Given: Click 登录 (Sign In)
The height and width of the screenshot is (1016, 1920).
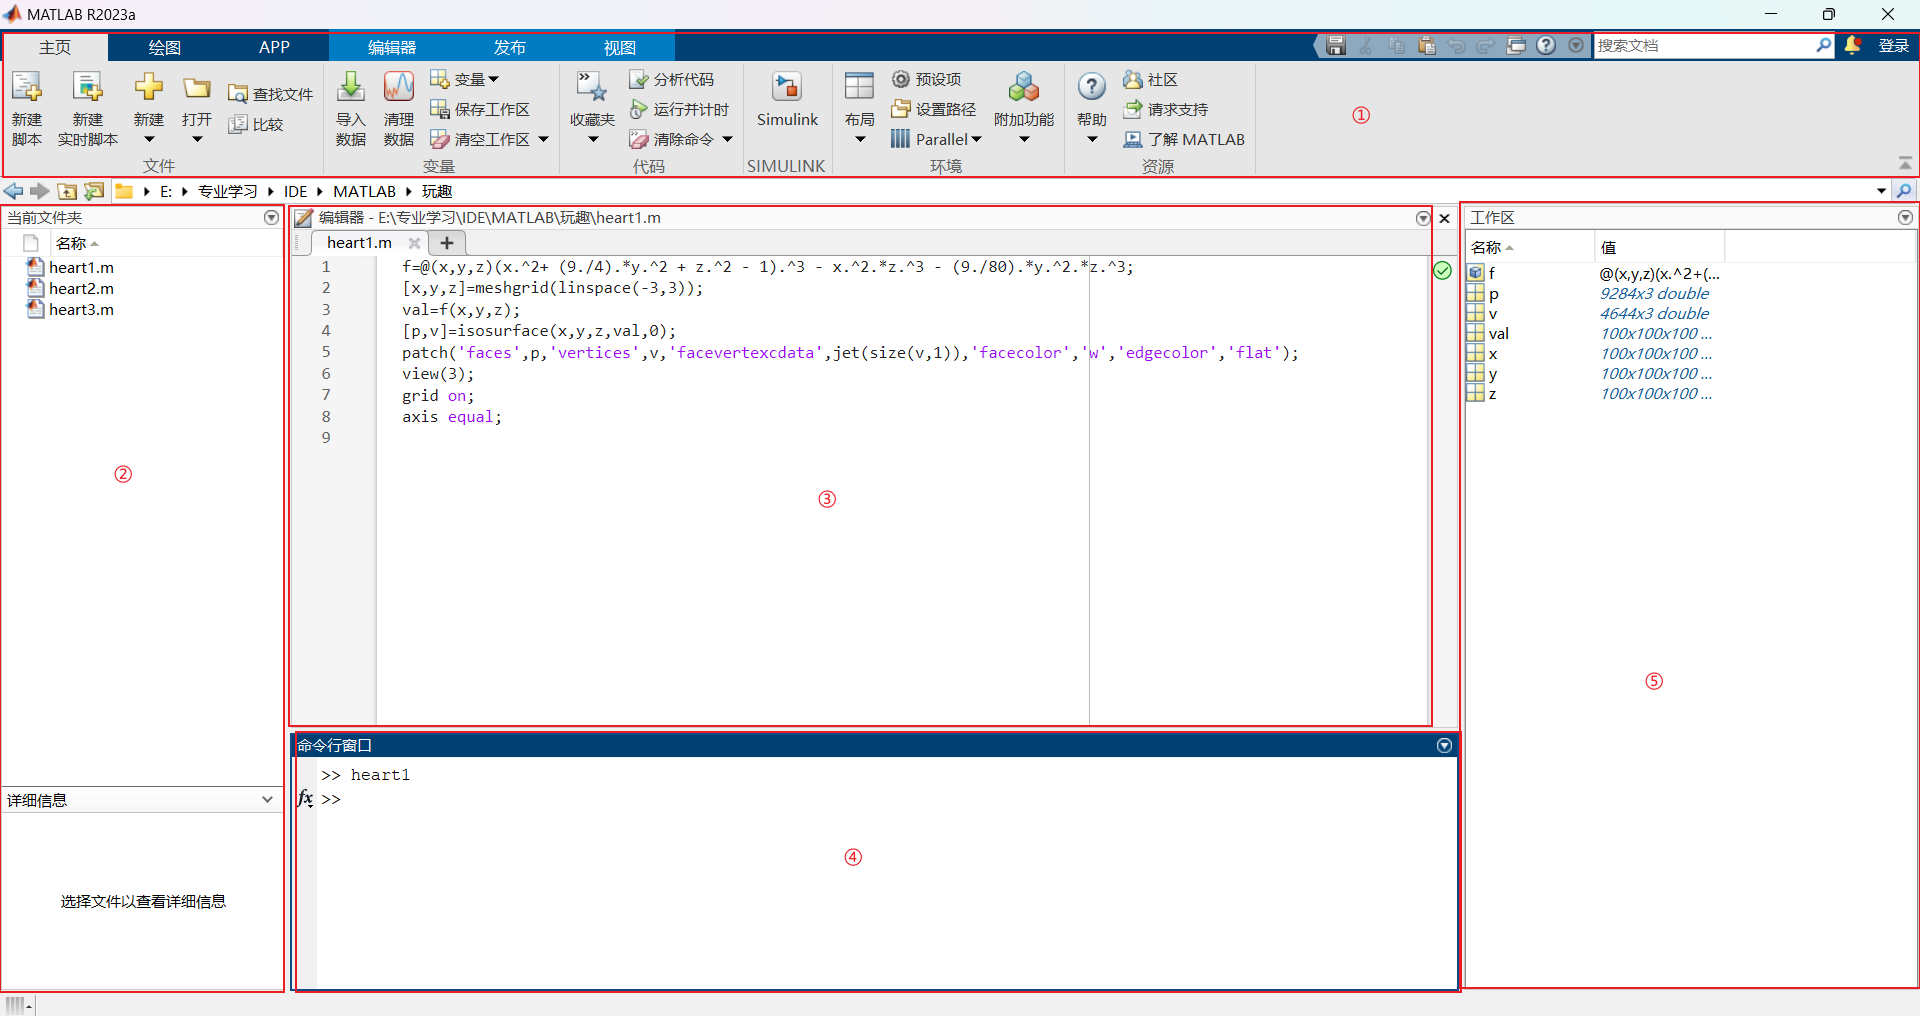Looking at the screenshot, I should click(1893, 45).
